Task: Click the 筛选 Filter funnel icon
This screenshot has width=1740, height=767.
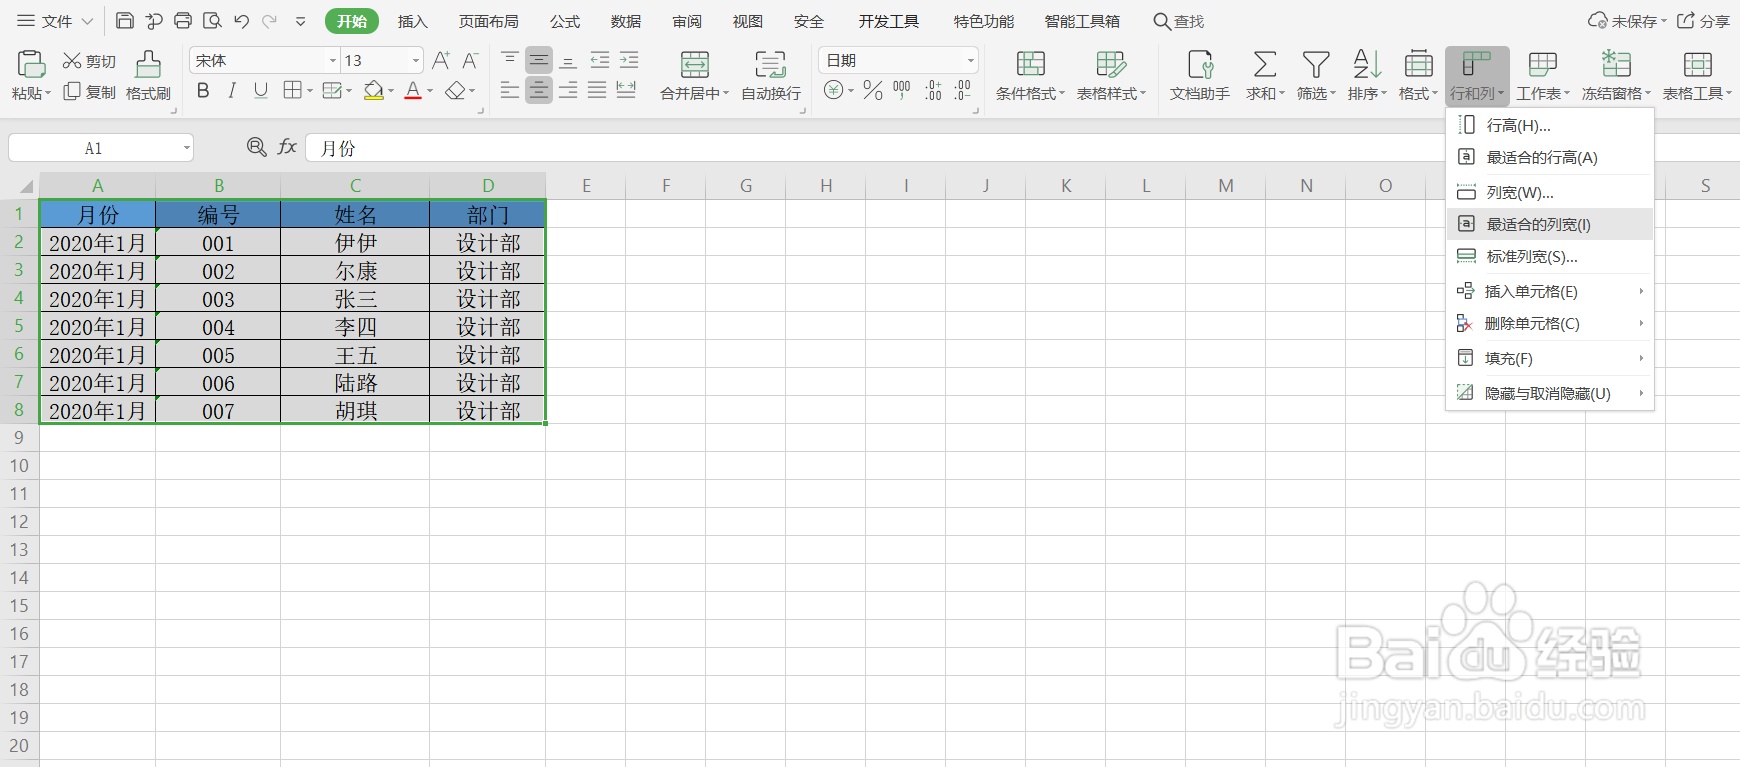Action: coord(1316,64)
